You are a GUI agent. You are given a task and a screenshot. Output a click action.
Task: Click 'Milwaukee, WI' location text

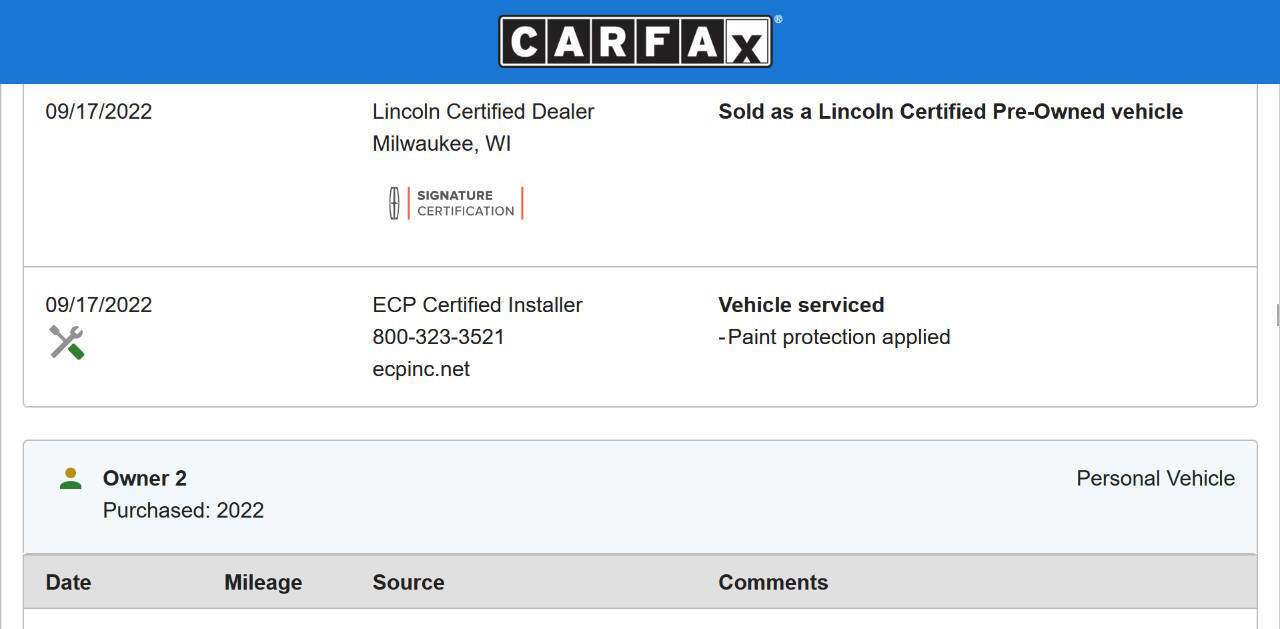pos(441,143)
